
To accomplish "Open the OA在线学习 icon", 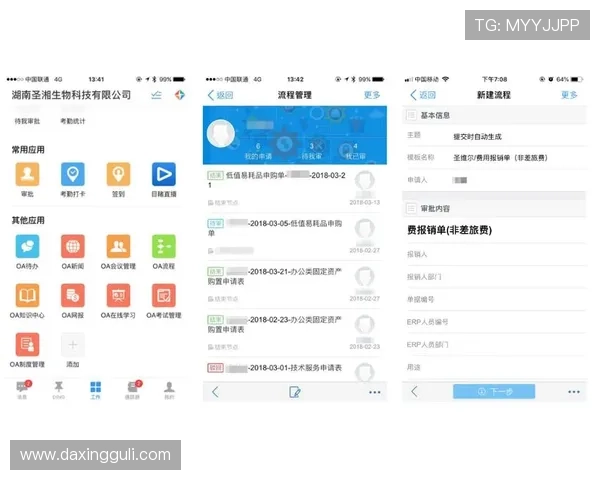I will point(118,295).
